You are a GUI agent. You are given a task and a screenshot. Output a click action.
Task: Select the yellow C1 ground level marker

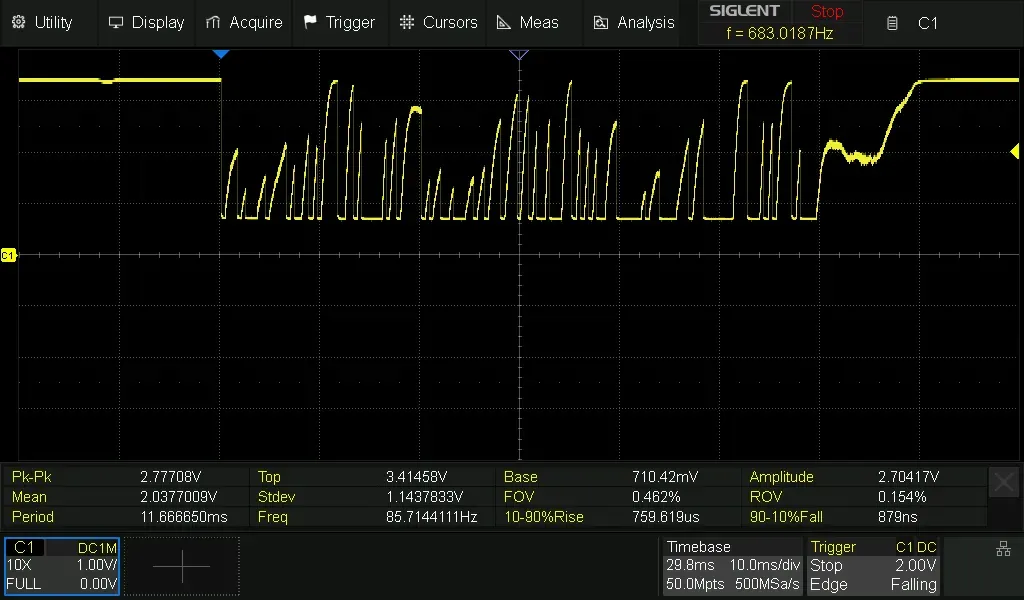pos(8,256)
